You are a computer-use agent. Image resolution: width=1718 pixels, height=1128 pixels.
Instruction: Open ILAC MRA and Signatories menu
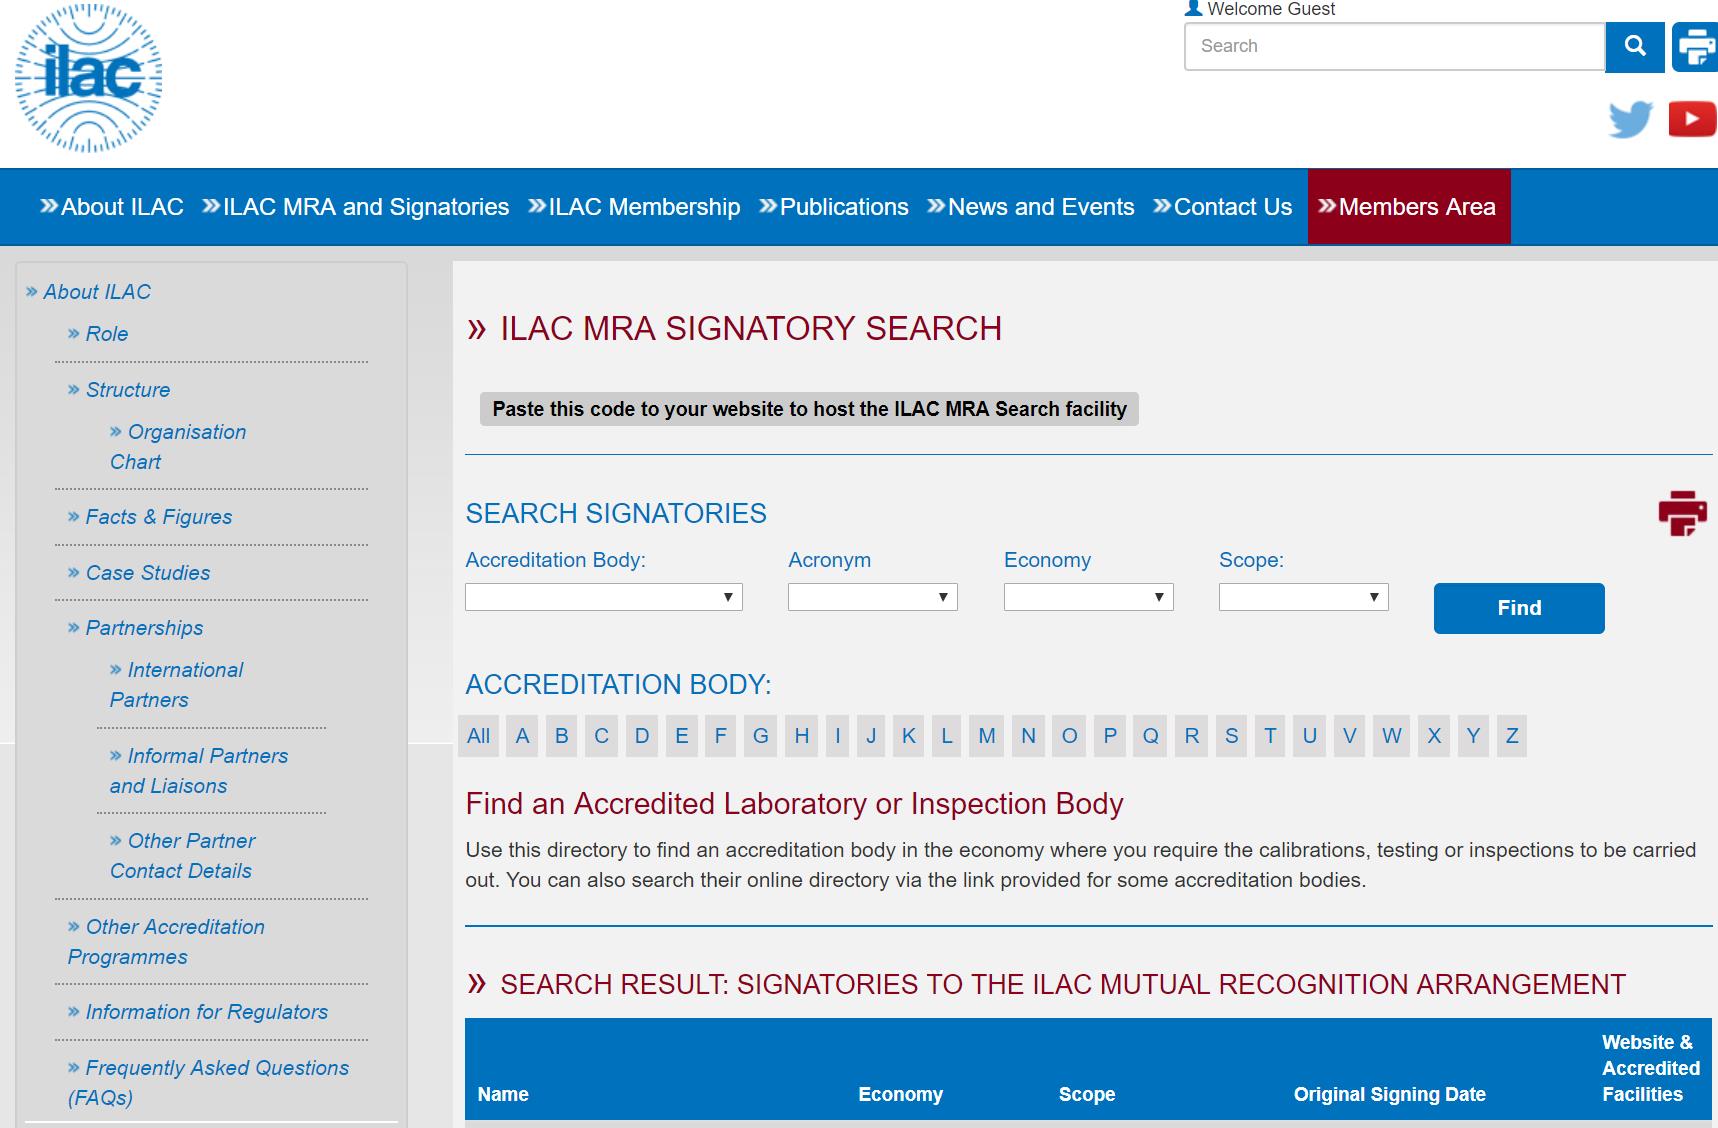pyautogui.click(x=356, y=207)
